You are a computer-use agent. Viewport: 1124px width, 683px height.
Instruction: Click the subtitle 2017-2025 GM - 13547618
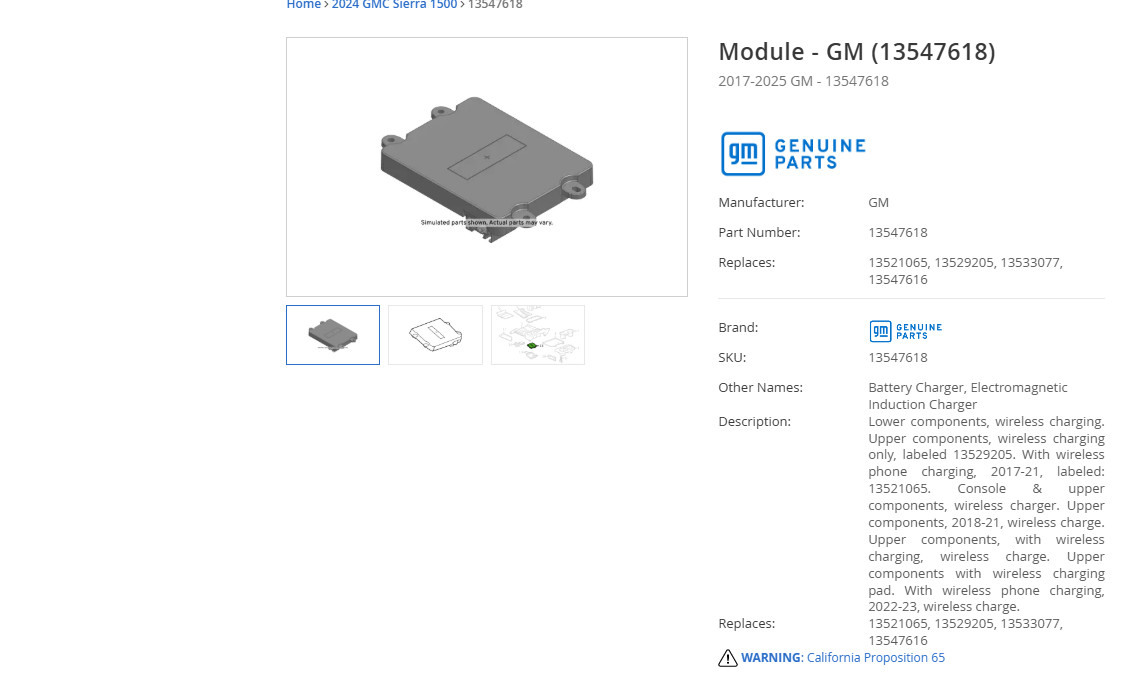[x=804, y=81]
